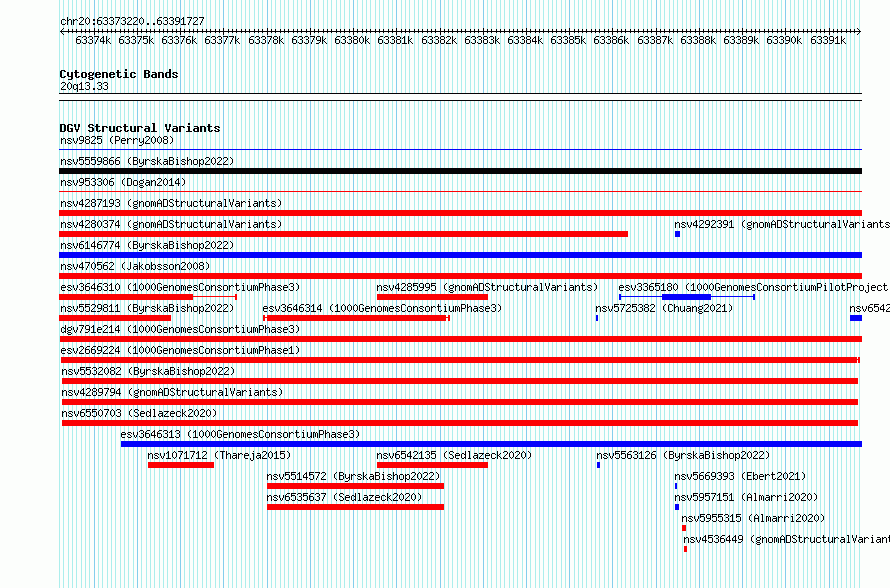The height and width of the screenshot is (588, 890).
Task: Select the 63388k mark on the ruler
Action: (698, 40)
